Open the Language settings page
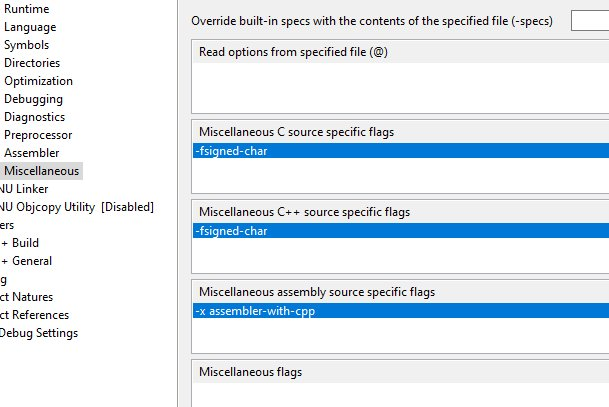Viewport: 609px width, 407px height. coord(30,27)
